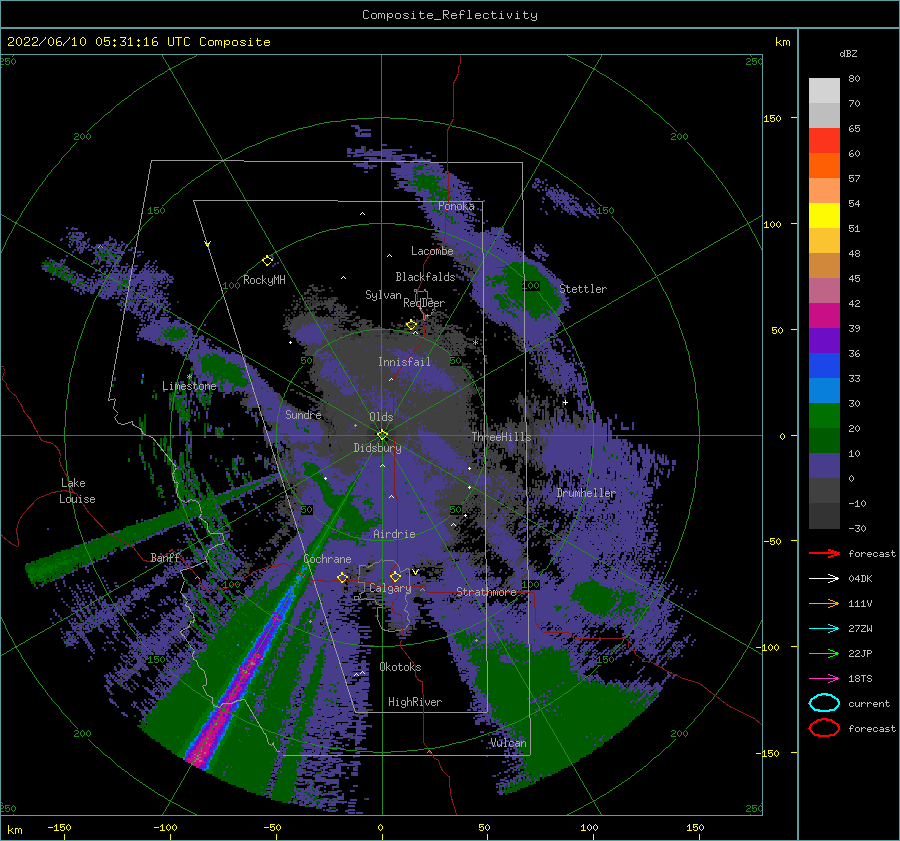This screenshot has width=900, height=841.
Task: Click the yellow marker near RockyMH
Action: tap(267, 261)
